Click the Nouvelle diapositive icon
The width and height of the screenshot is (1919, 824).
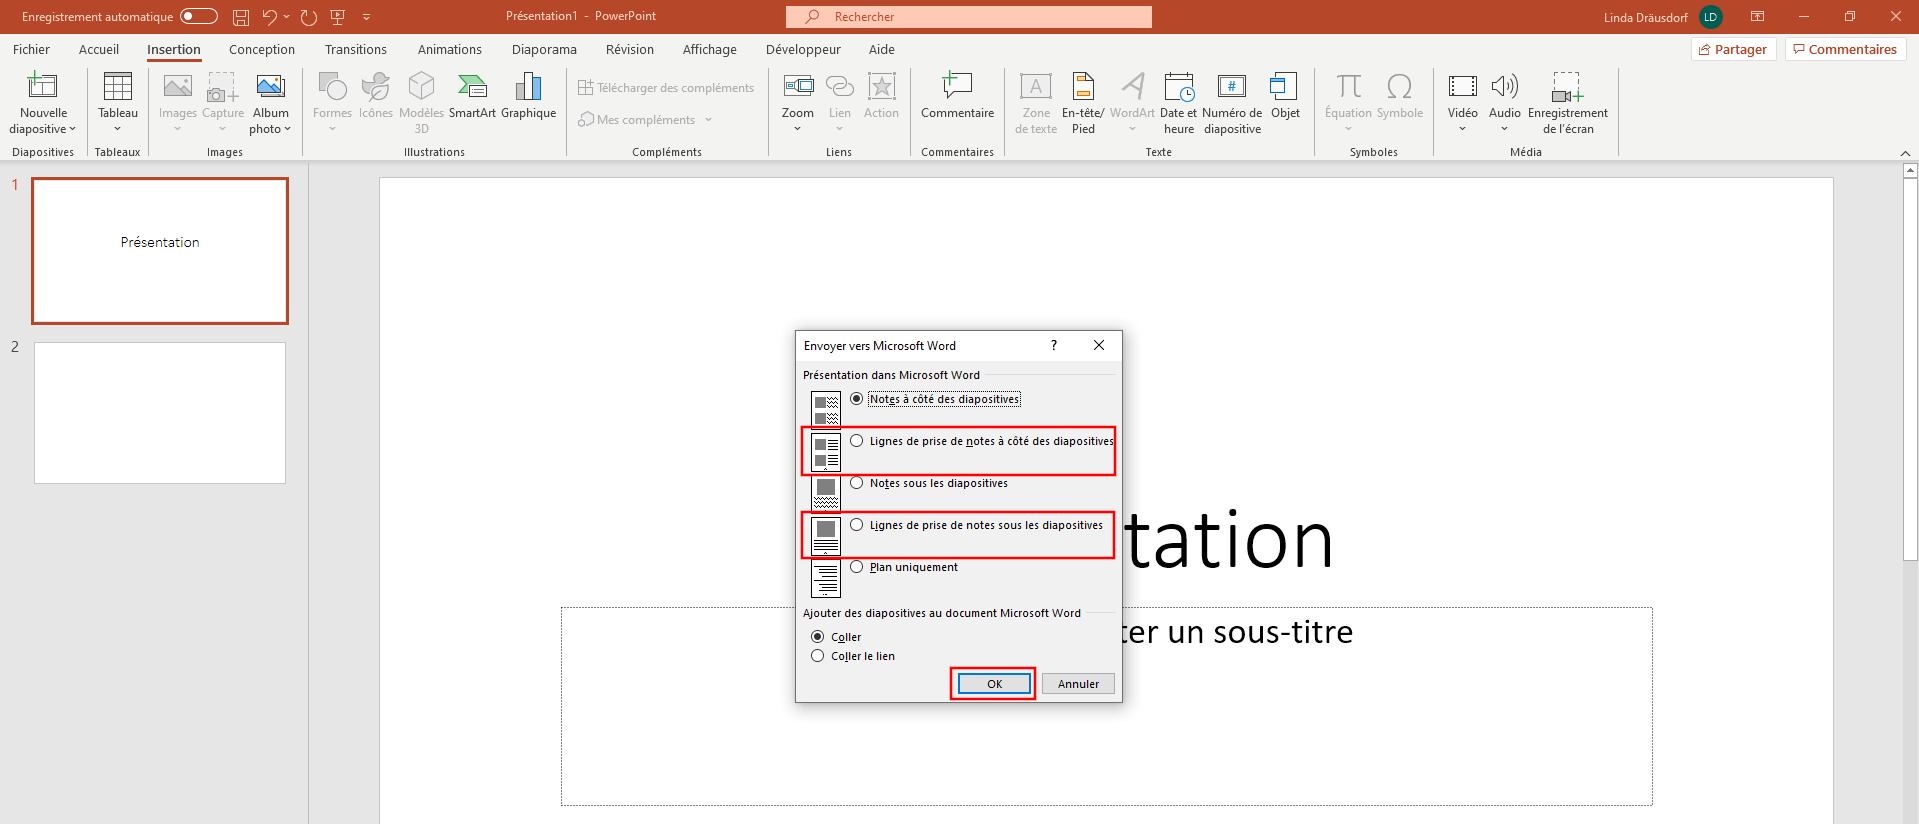tap(43, 87)
